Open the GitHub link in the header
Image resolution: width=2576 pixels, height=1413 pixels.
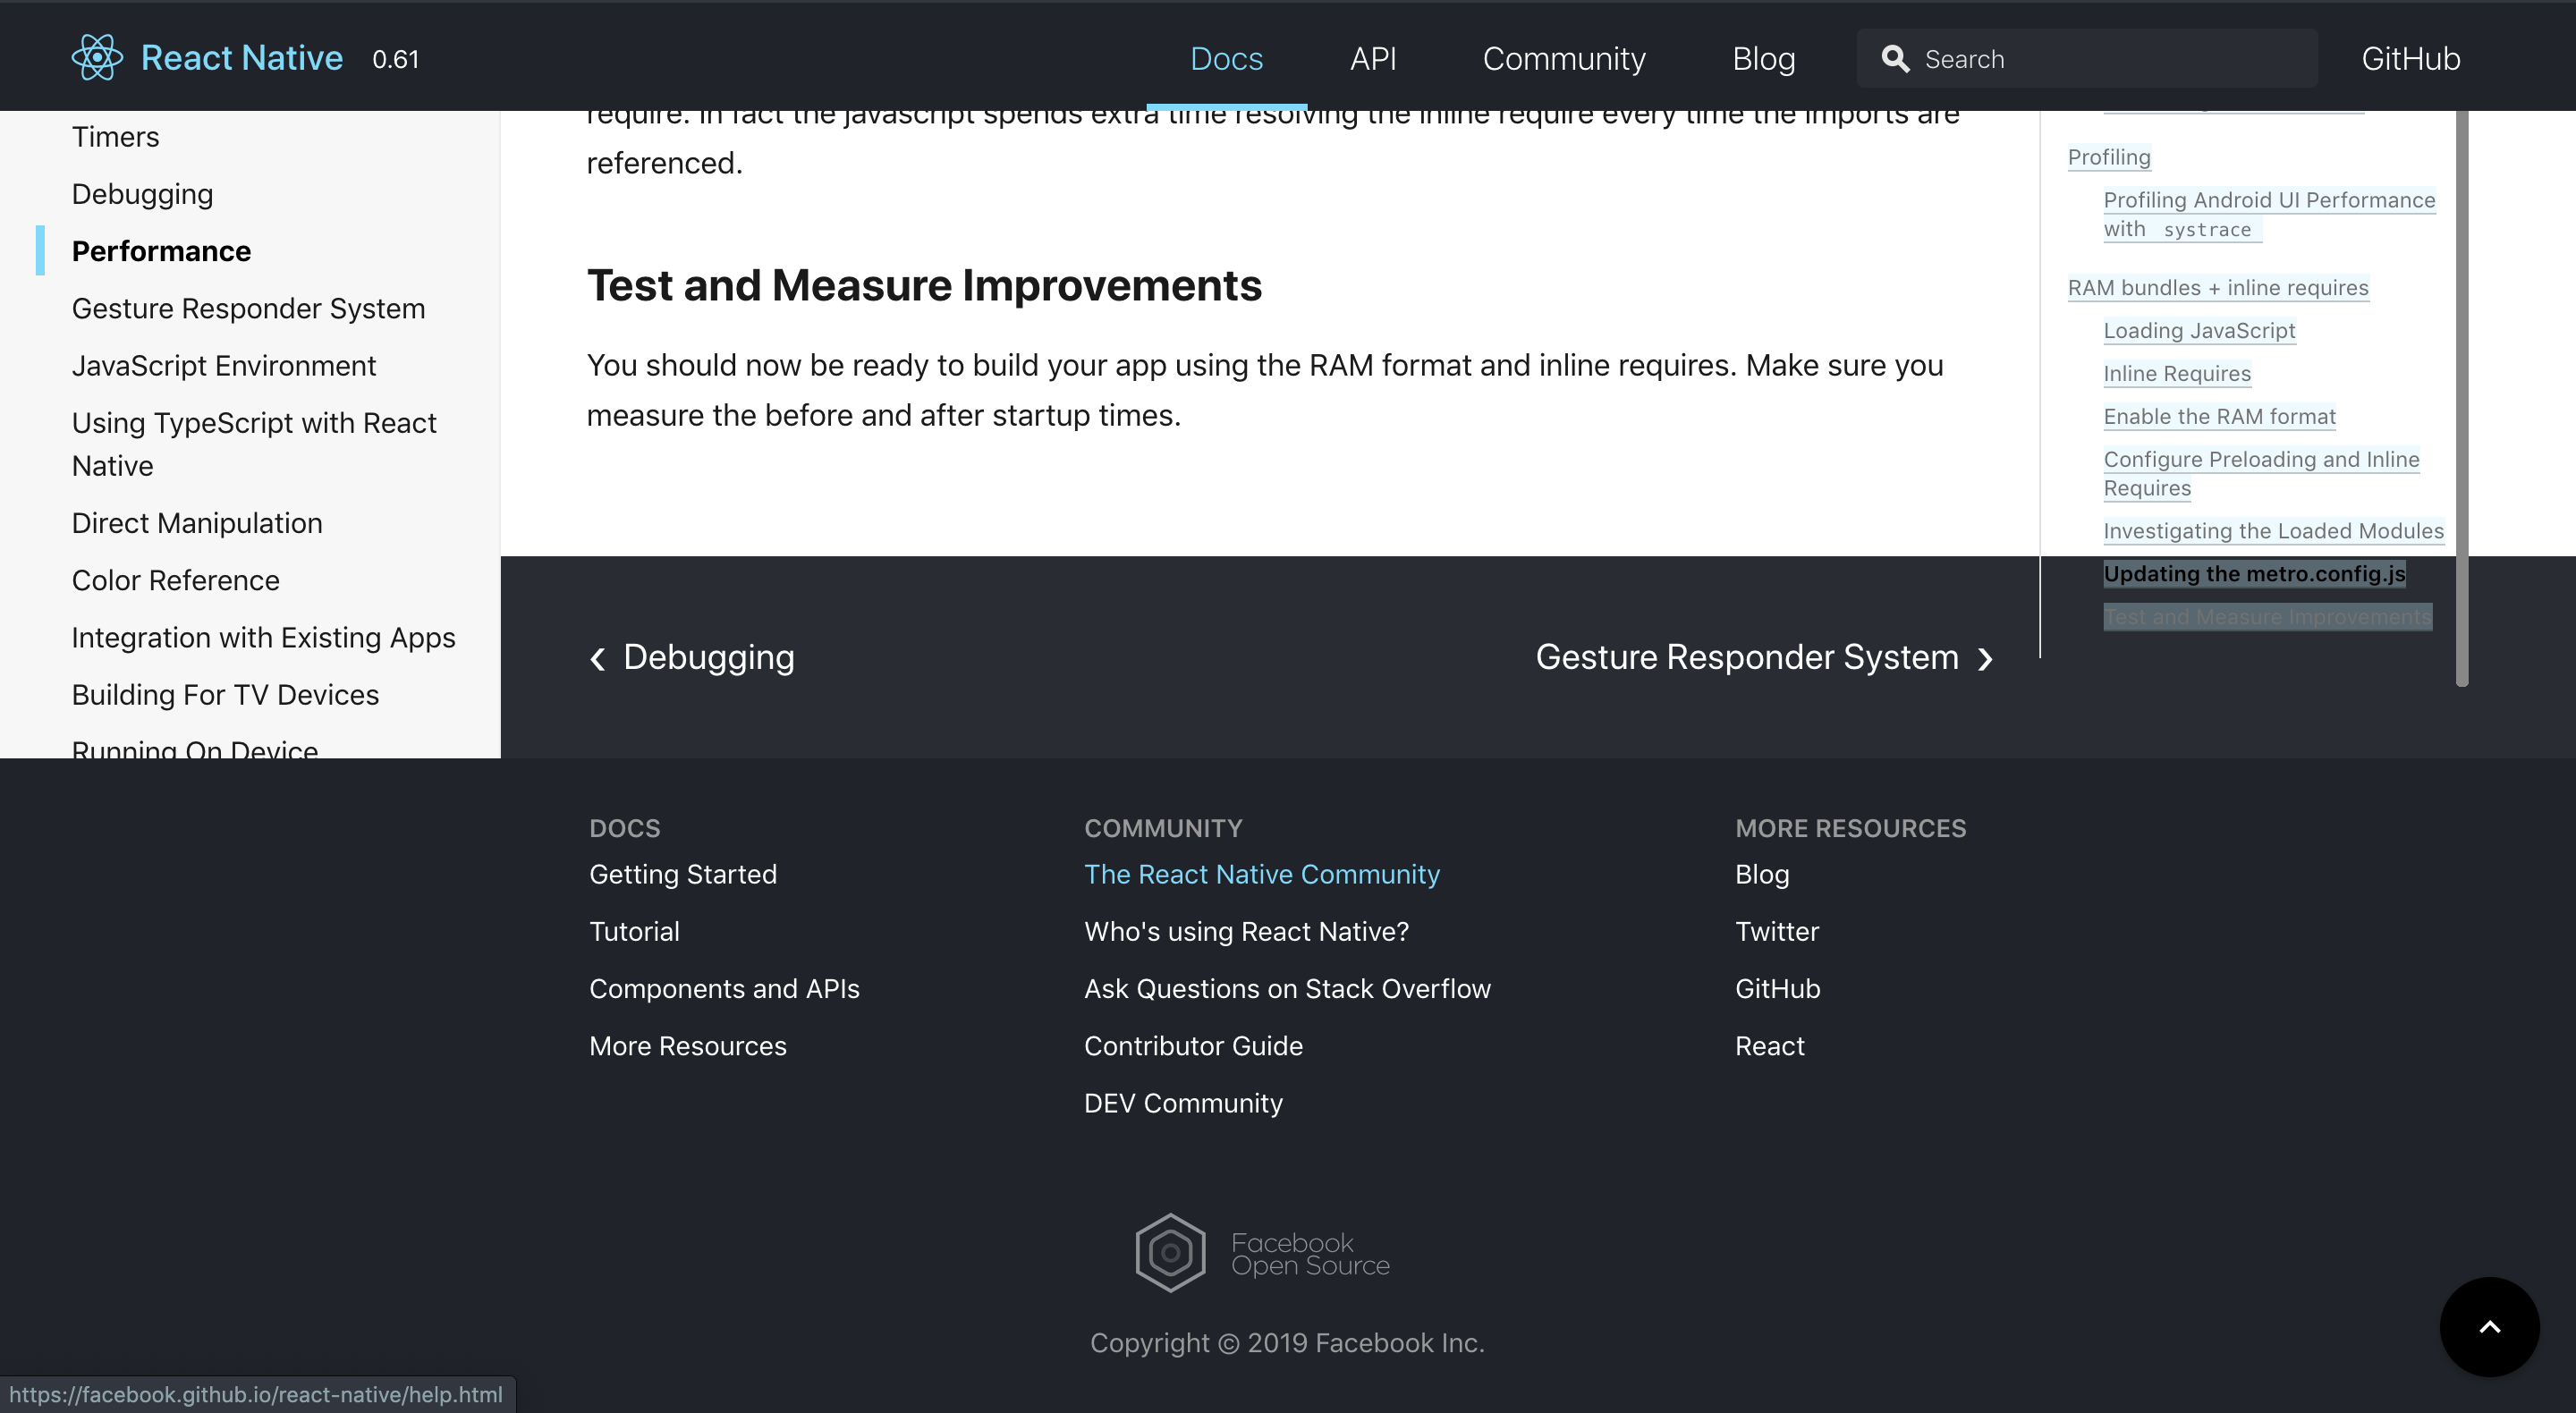(x=2410, y=59)
